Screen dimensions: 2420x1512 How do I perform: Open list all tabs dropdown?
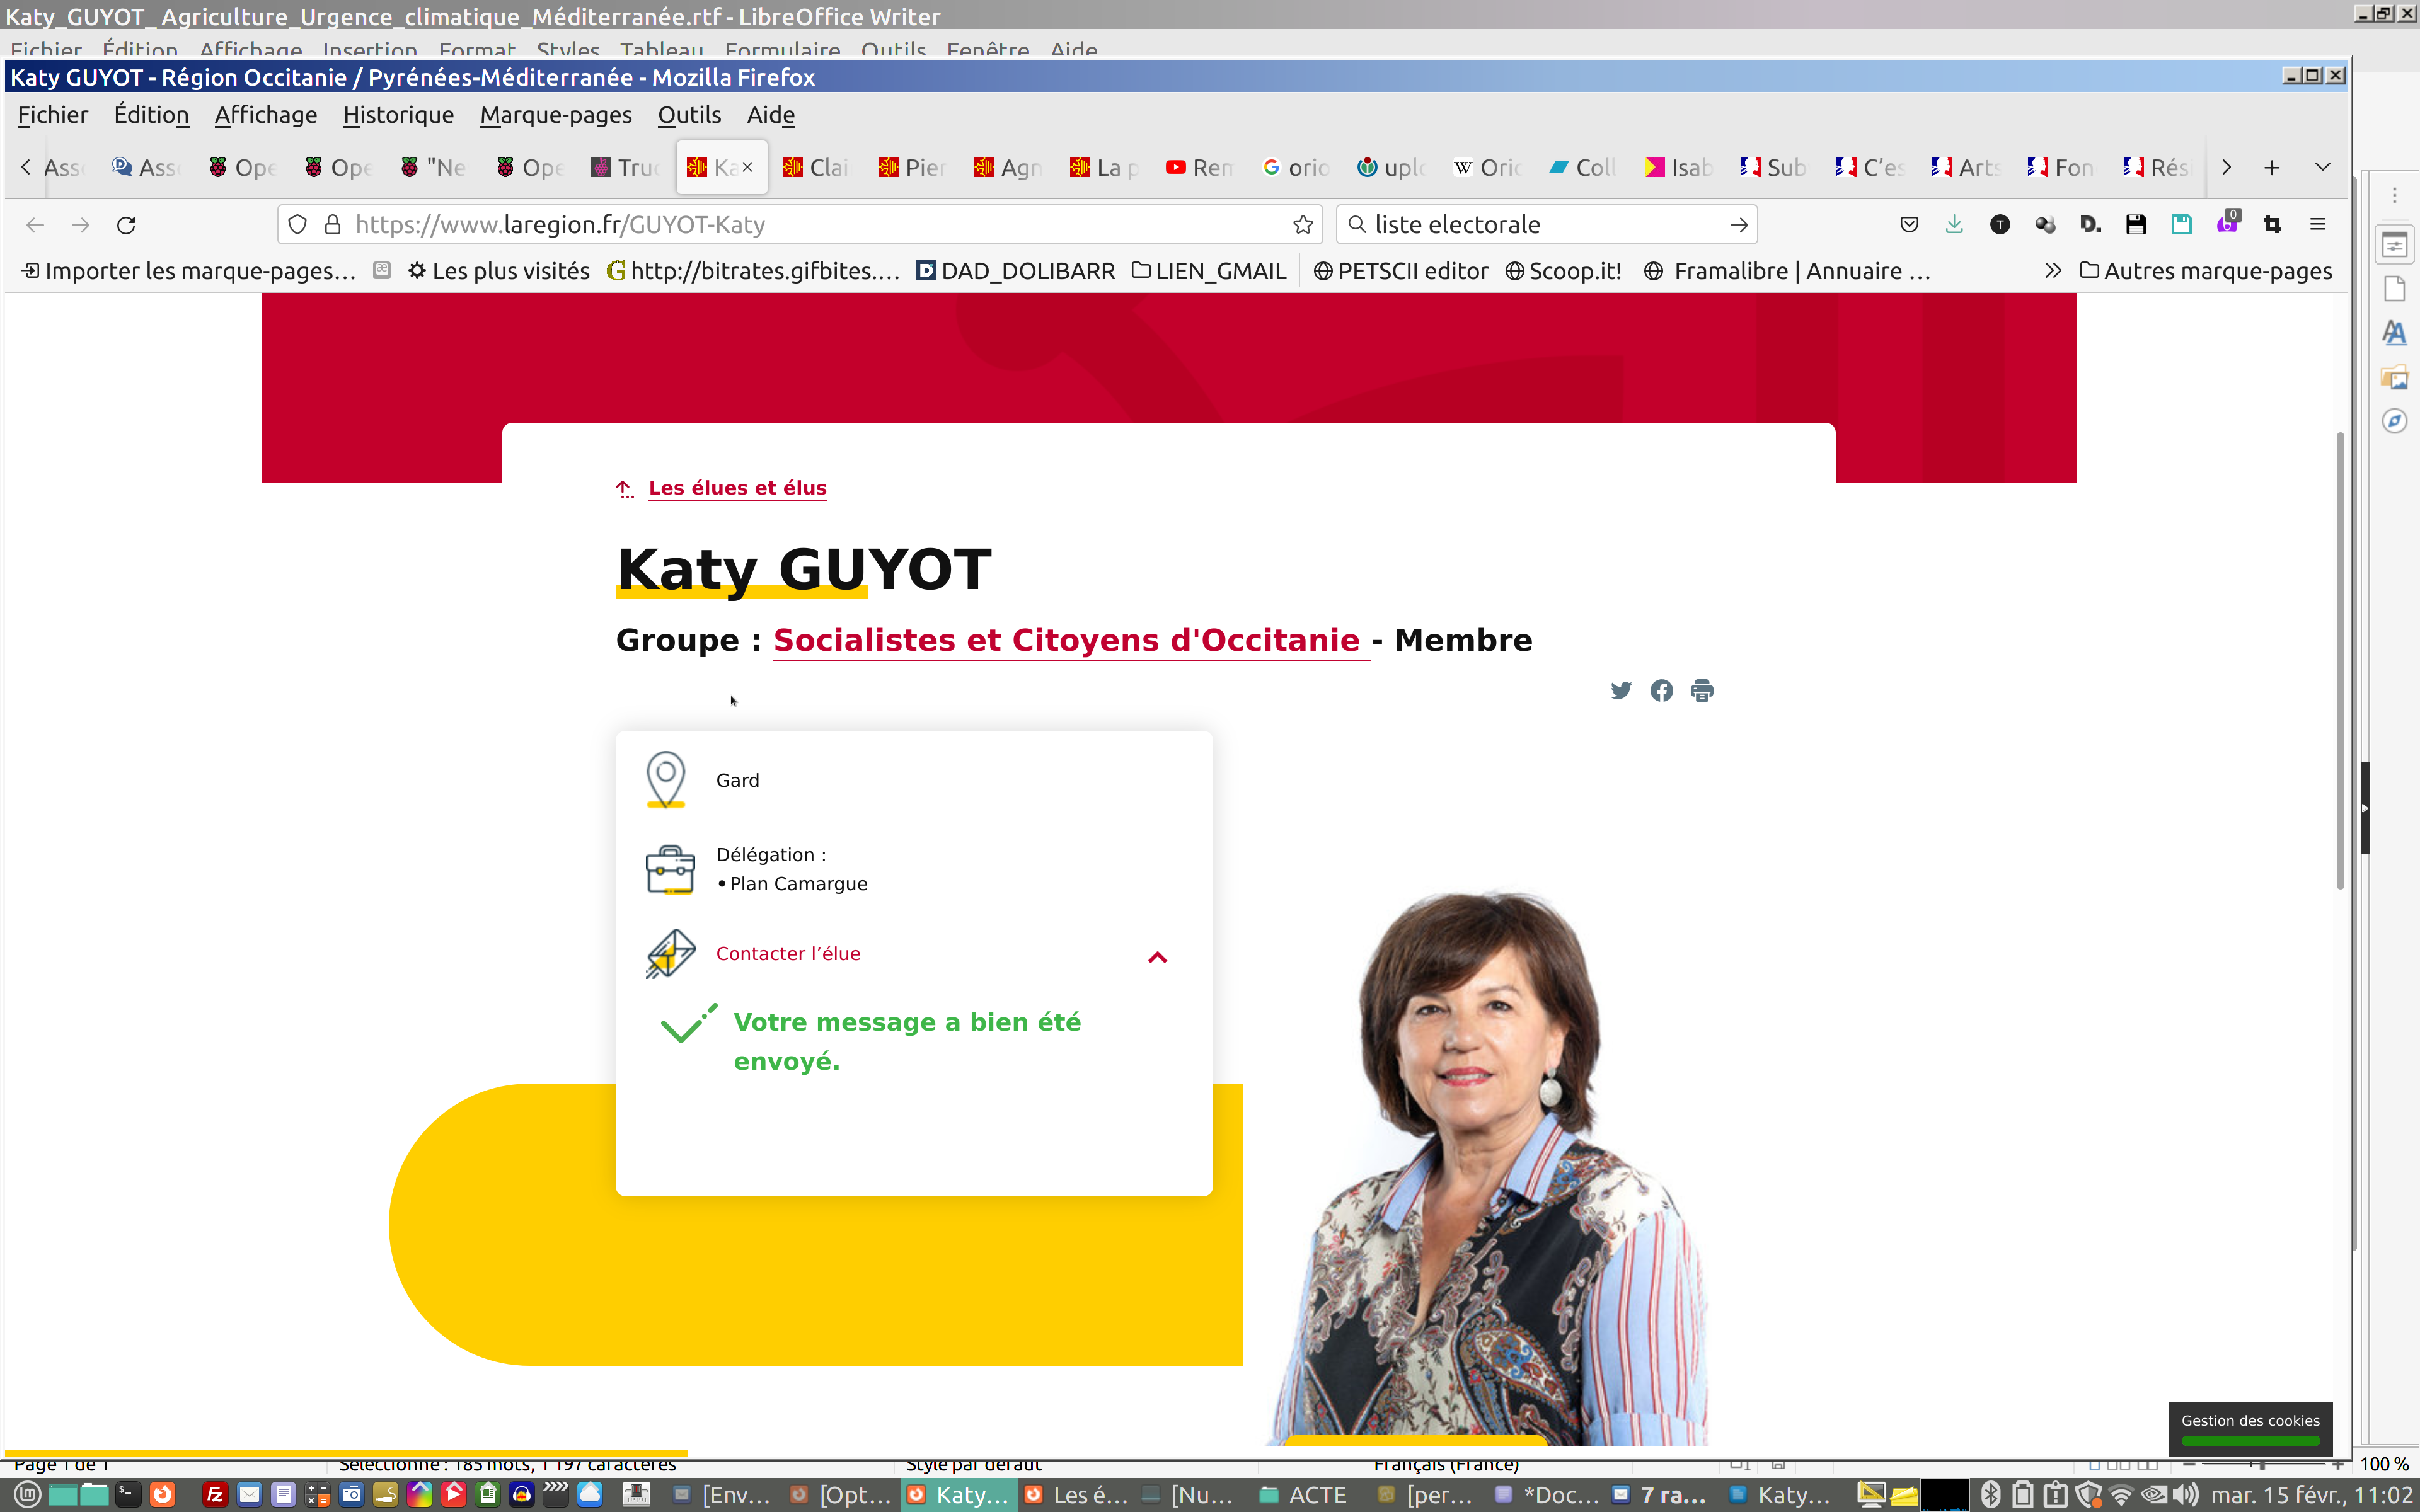[x=2322, y=167]
